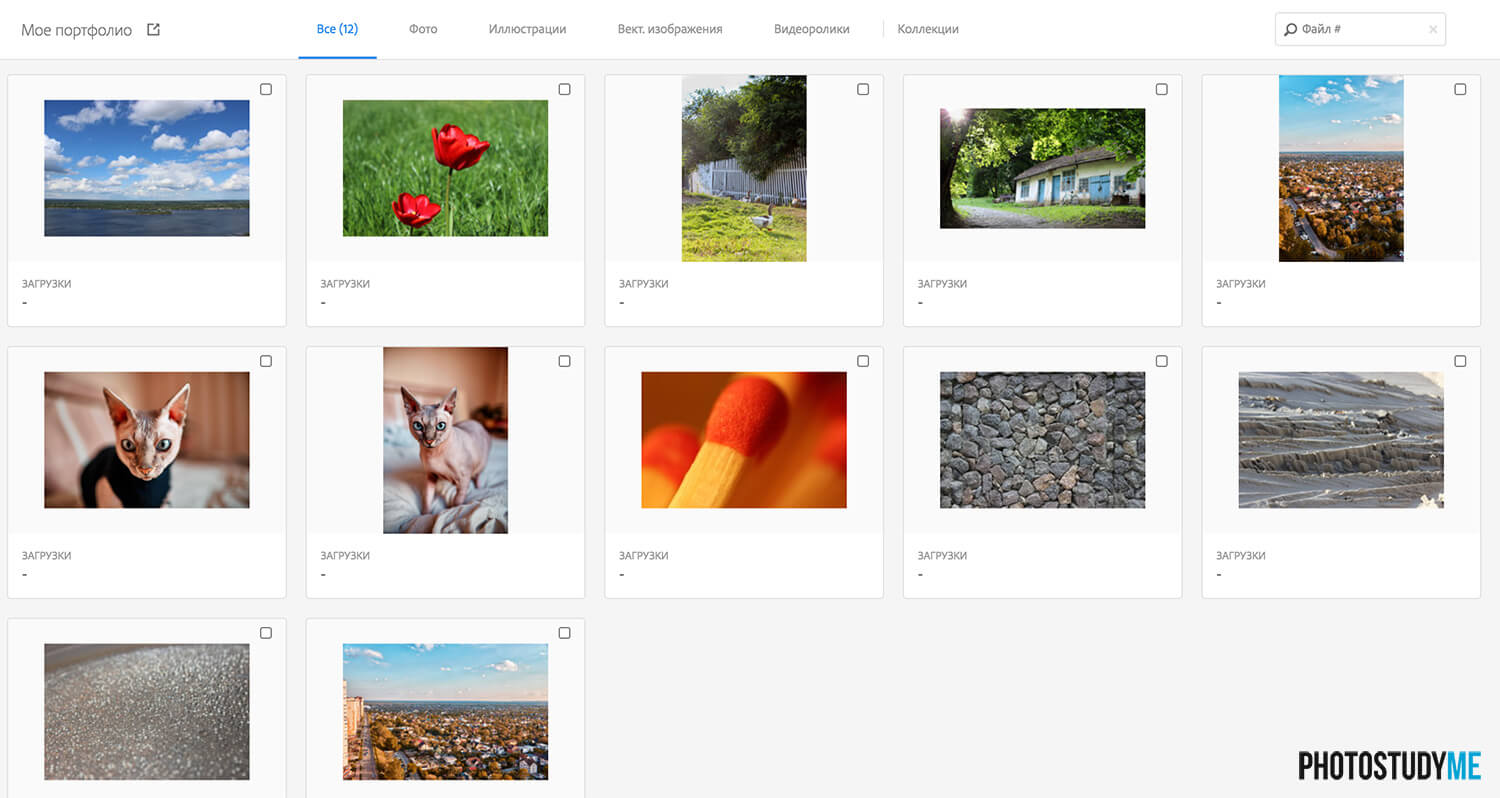Image resolution: width=1500 pixels, height=798 pixels.
Task: Open the portfolio external link icon
Action: [153, 29]
